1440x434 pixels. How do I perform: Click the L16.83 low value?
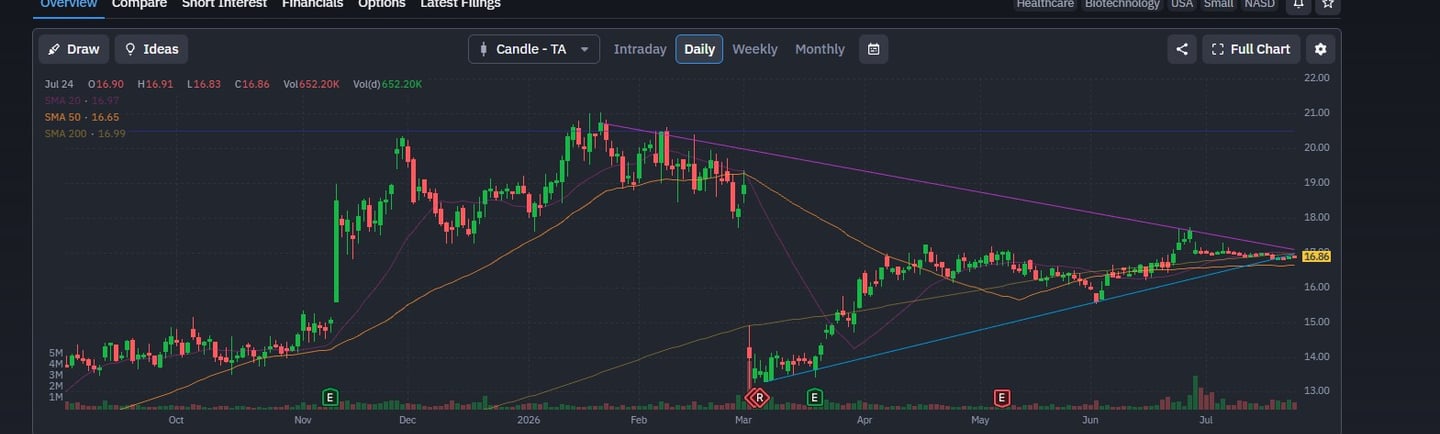pyautogui.click(x=204, y=84)
